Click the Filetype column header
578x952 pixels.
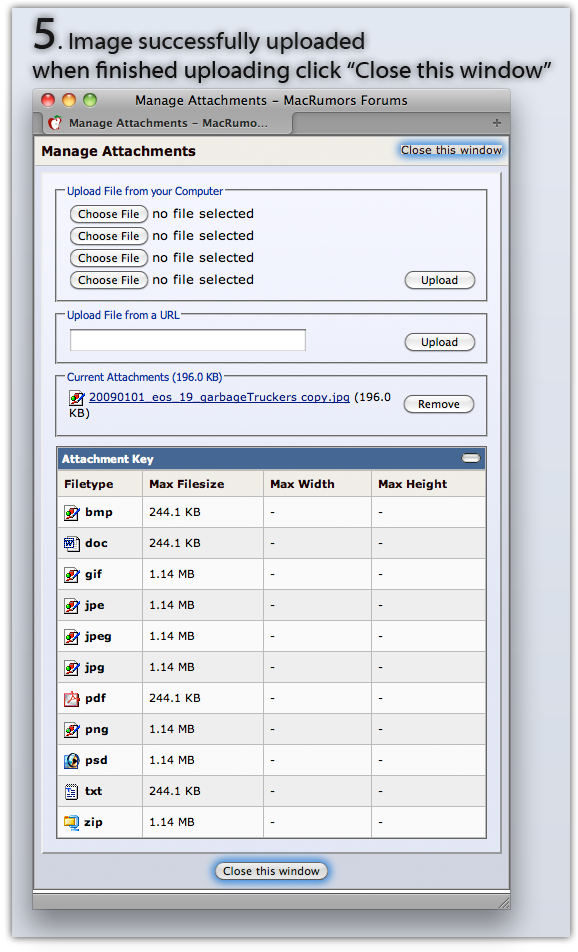click(89, 484)
